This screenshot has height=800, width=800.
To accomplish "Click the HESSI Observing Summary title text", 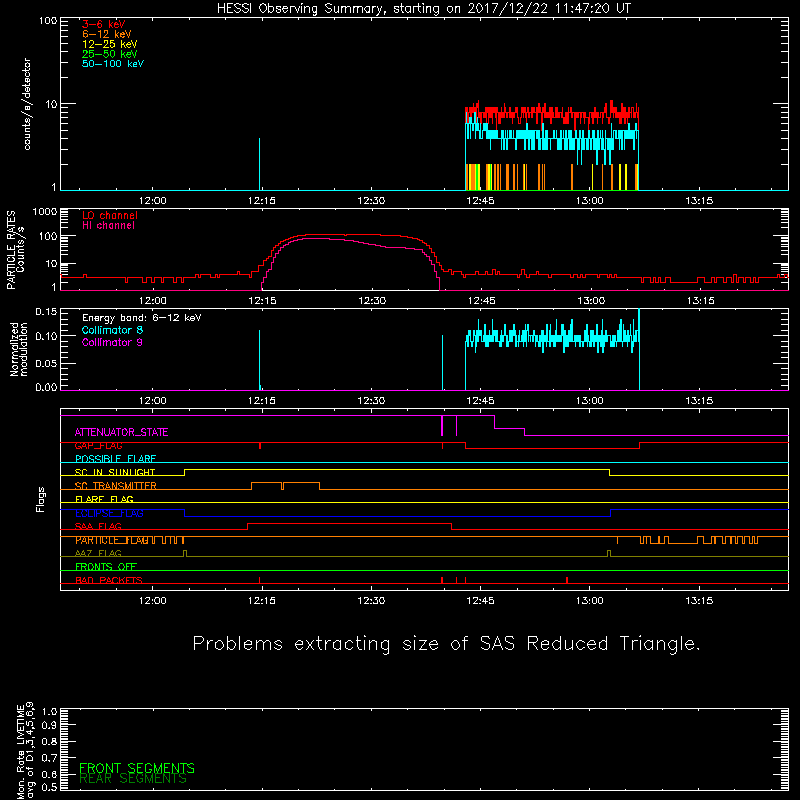I will pyautogui.click(x=423, y=9).
